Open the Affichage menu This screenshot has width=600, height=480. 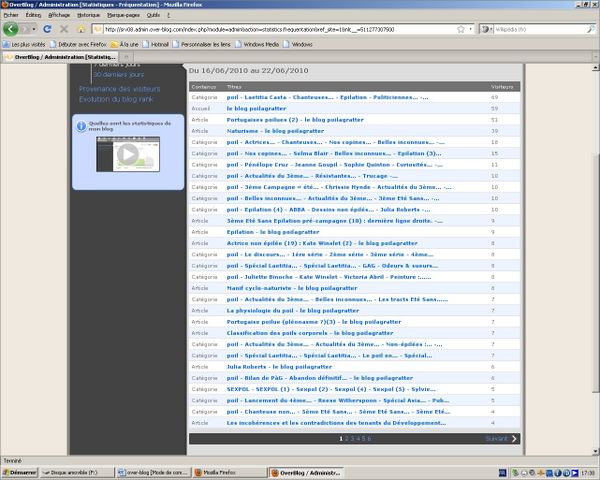click(x=59, y=15)
